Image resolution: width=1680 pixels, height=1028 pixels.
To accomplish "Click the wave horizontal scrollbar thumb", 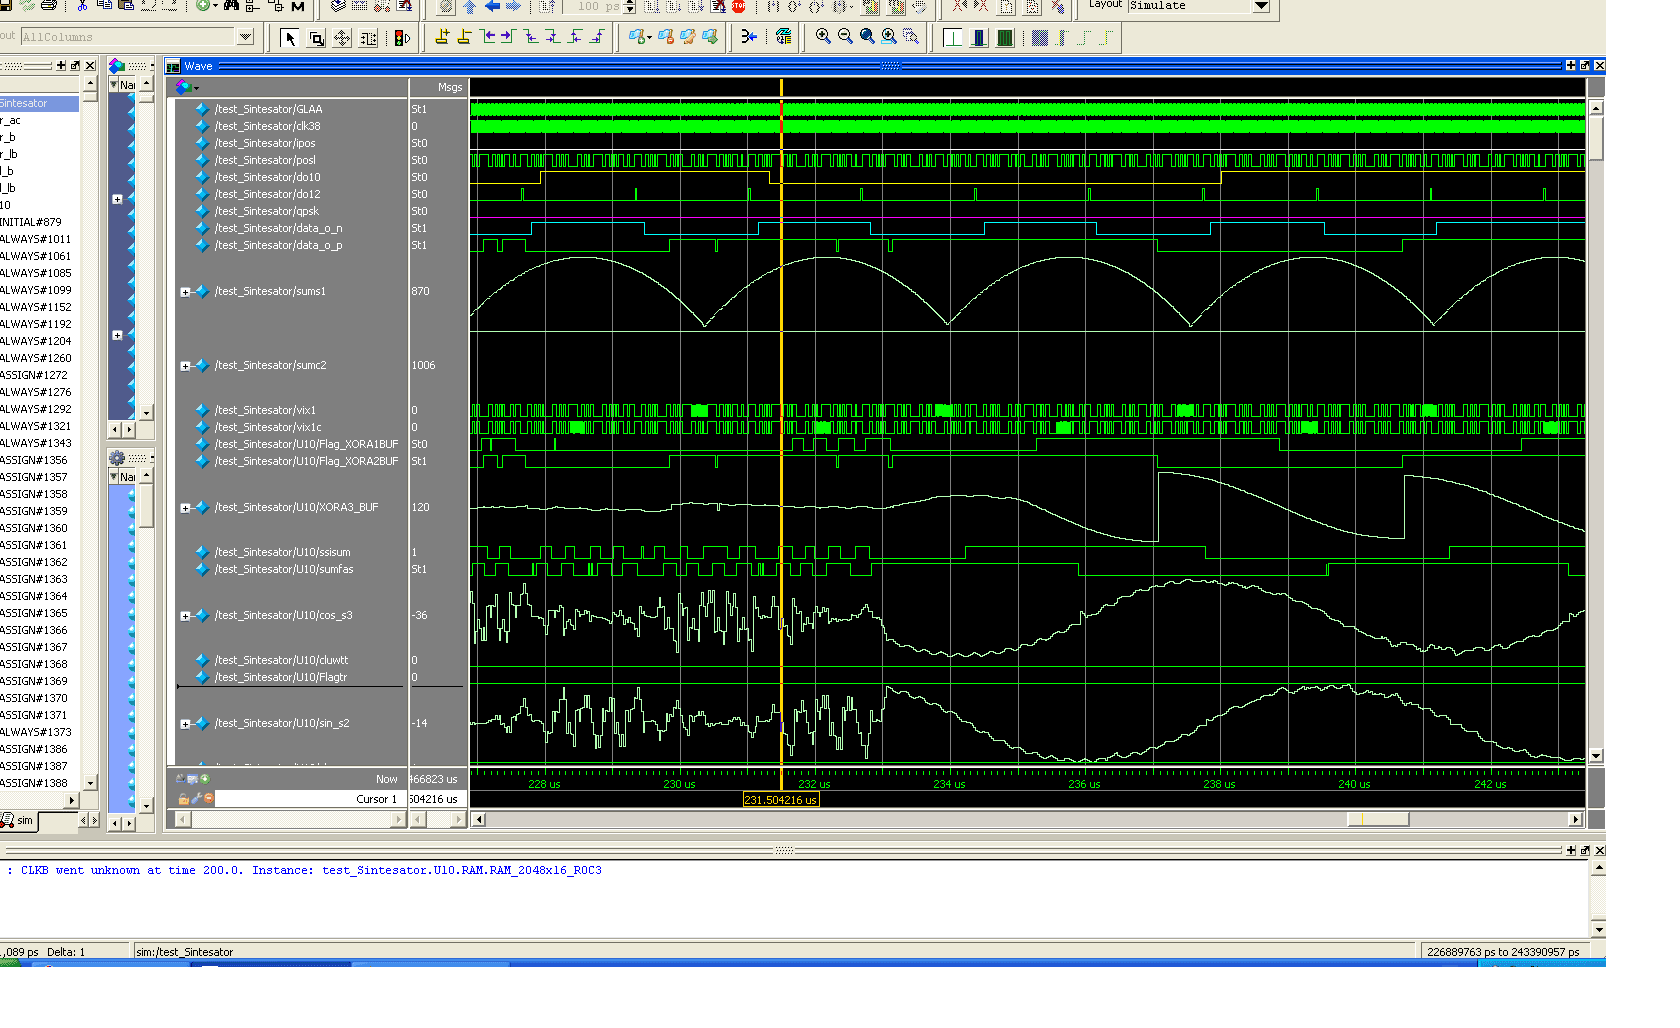I will point(1378,819).
